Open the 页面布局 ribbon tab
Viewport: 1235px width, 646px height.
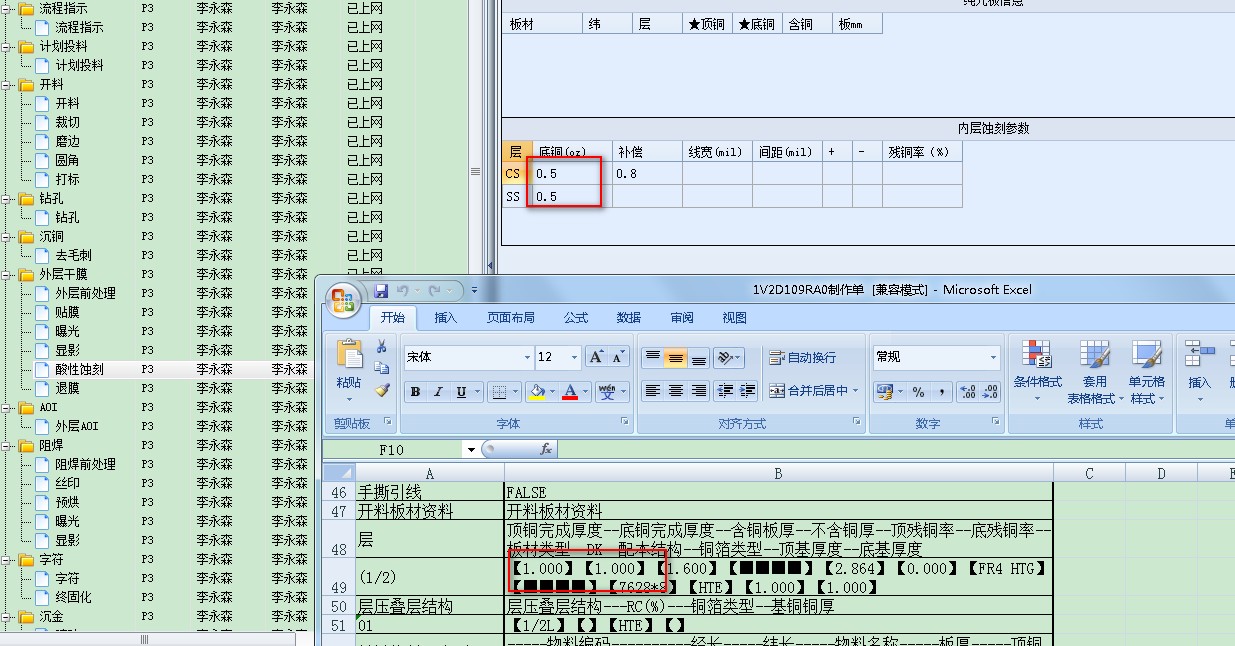coord(510,318)
